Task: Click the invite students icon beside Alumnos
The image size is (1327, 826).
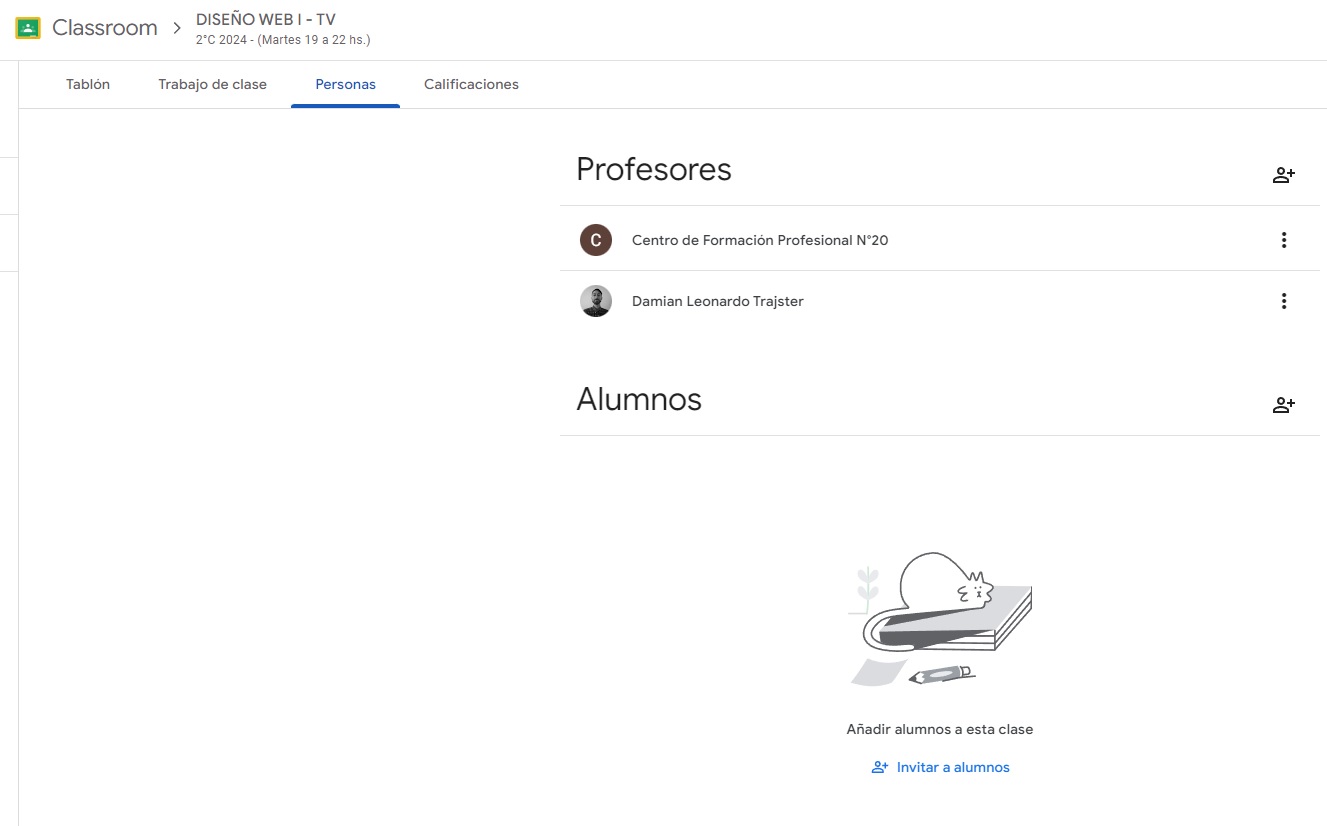Action: (x=1284, y=405)
